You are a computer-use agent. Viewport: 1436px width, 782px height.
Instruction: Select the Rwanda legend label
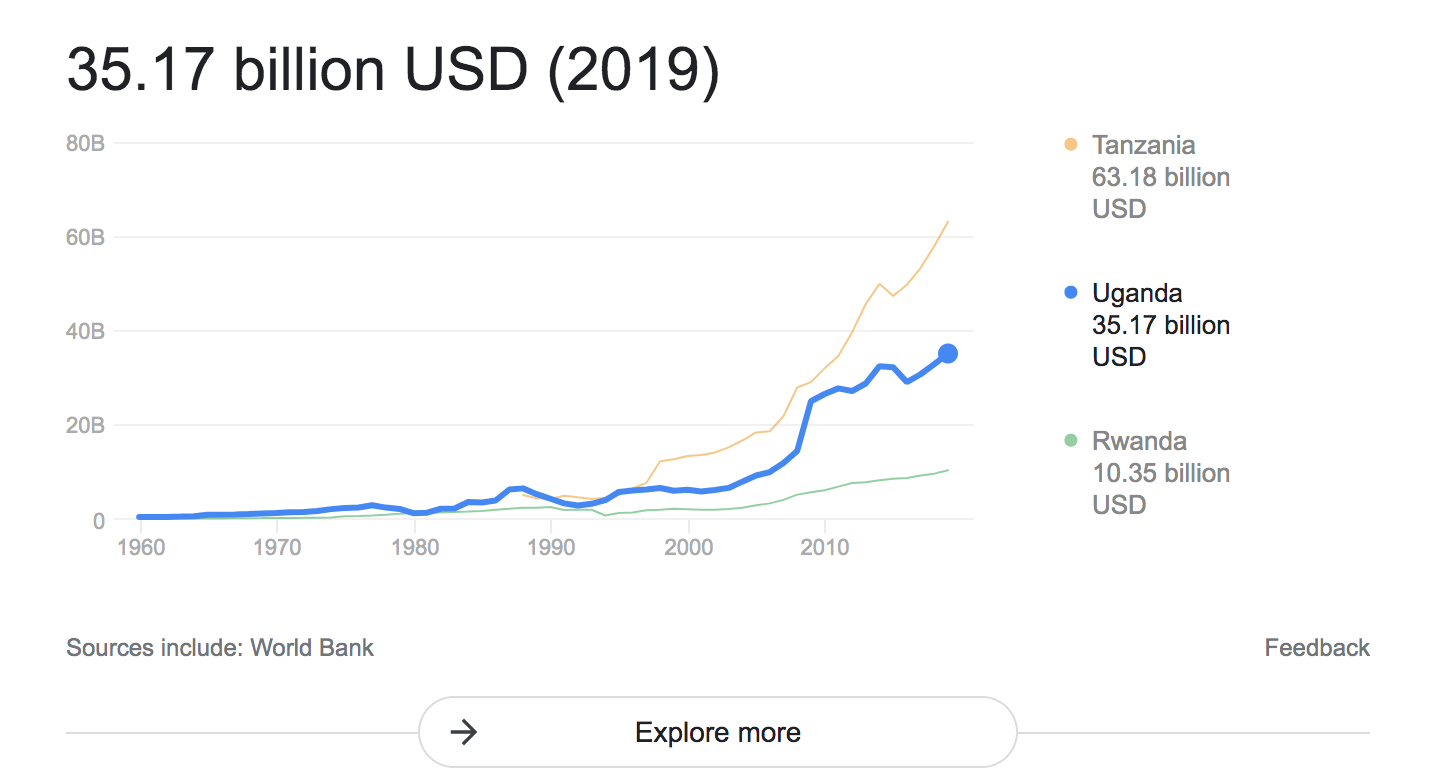pyautogui.click(x=1139, y=441)
